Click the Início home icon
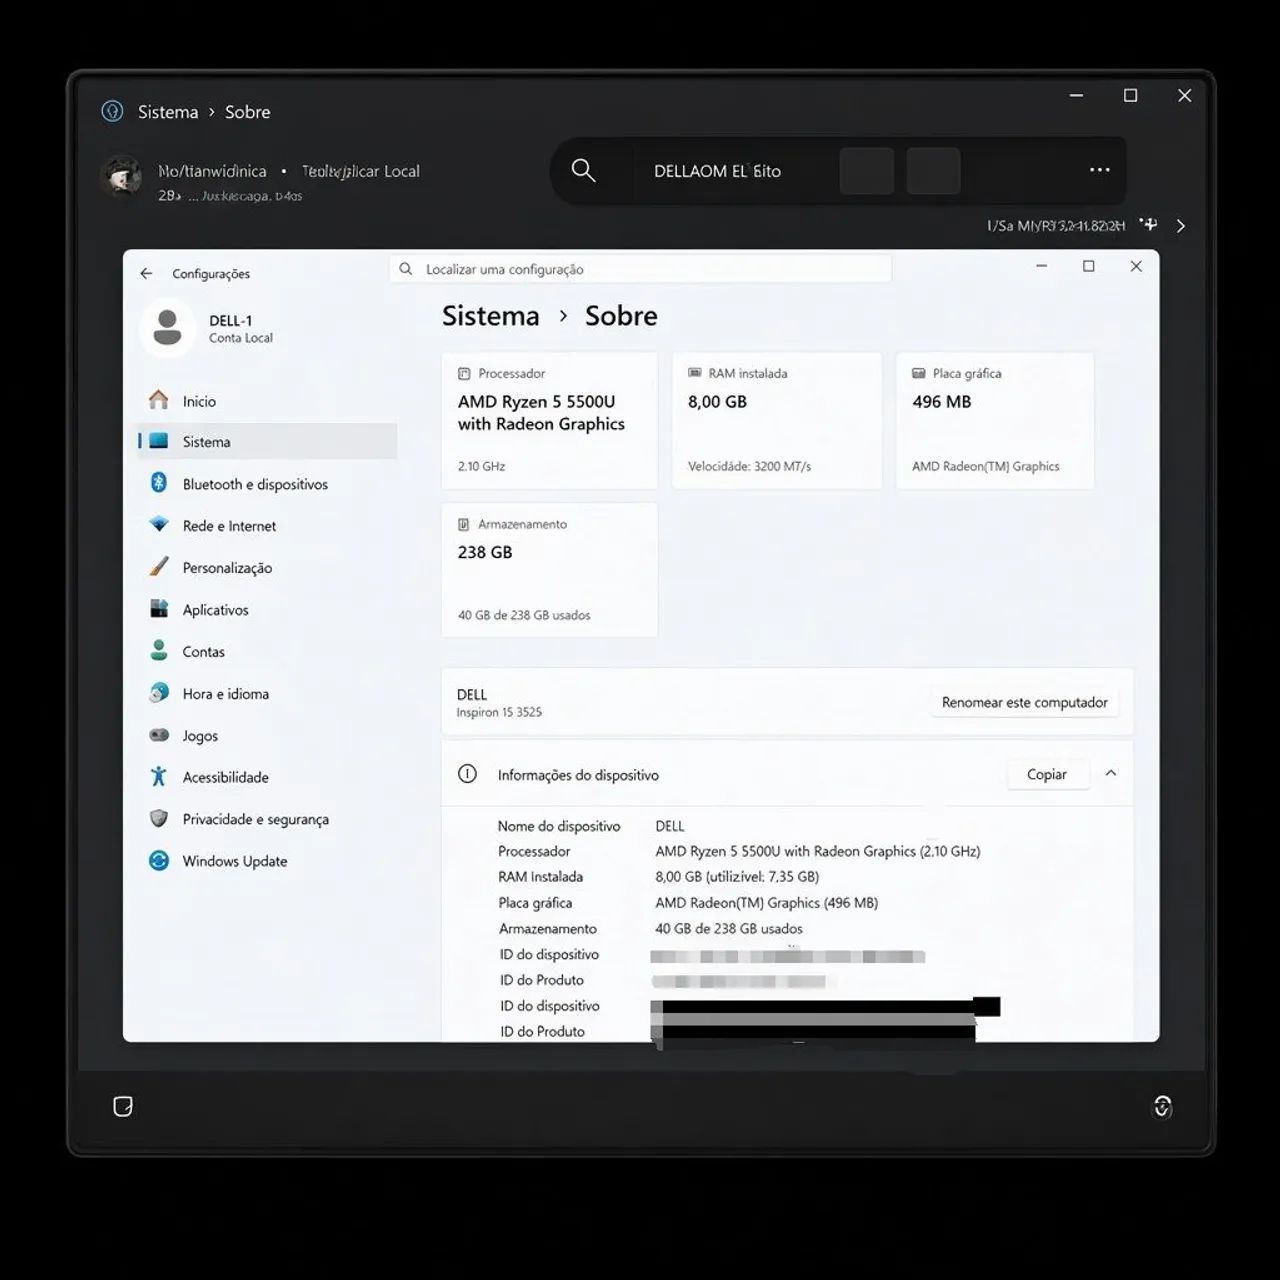 [159, 400]
